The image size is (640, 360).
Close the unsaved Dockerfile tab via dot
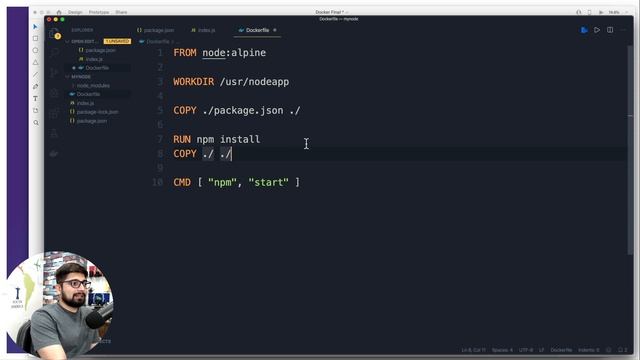[275, 30]
